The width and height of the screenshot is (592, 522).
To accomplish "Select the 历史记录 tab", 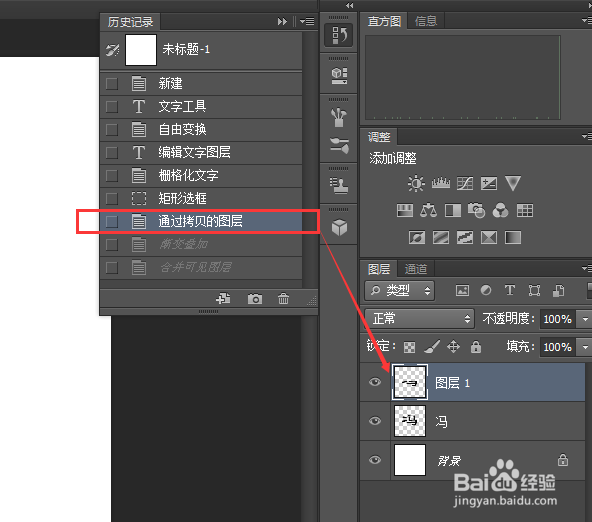I will [x=130, y=22].
